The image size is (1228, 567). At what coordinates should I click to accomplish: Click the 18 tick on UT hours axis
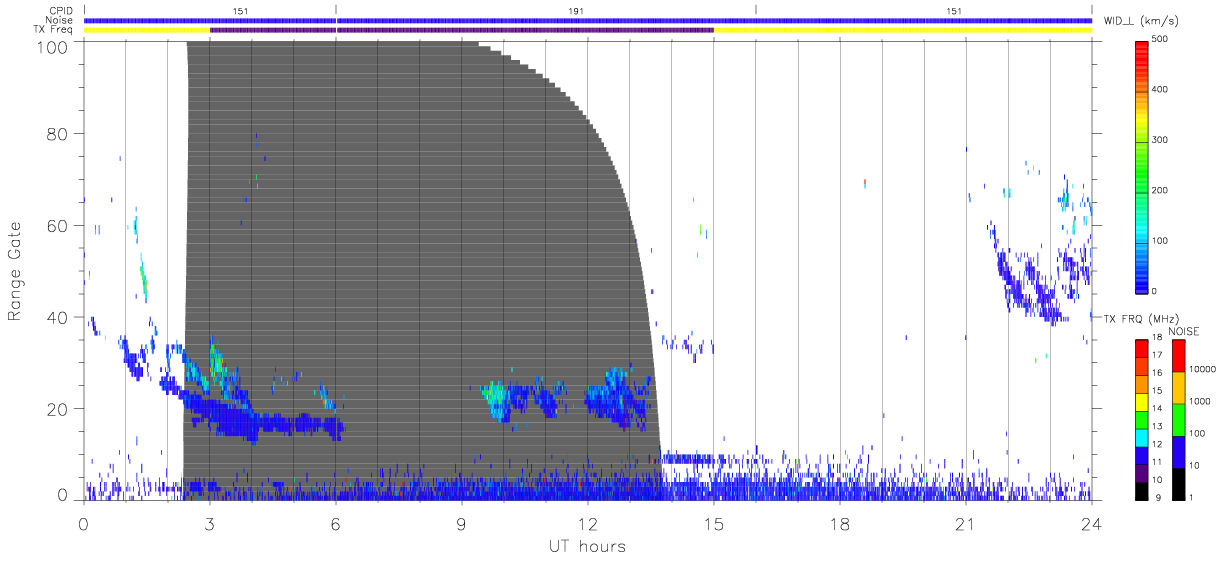[840, 524]
